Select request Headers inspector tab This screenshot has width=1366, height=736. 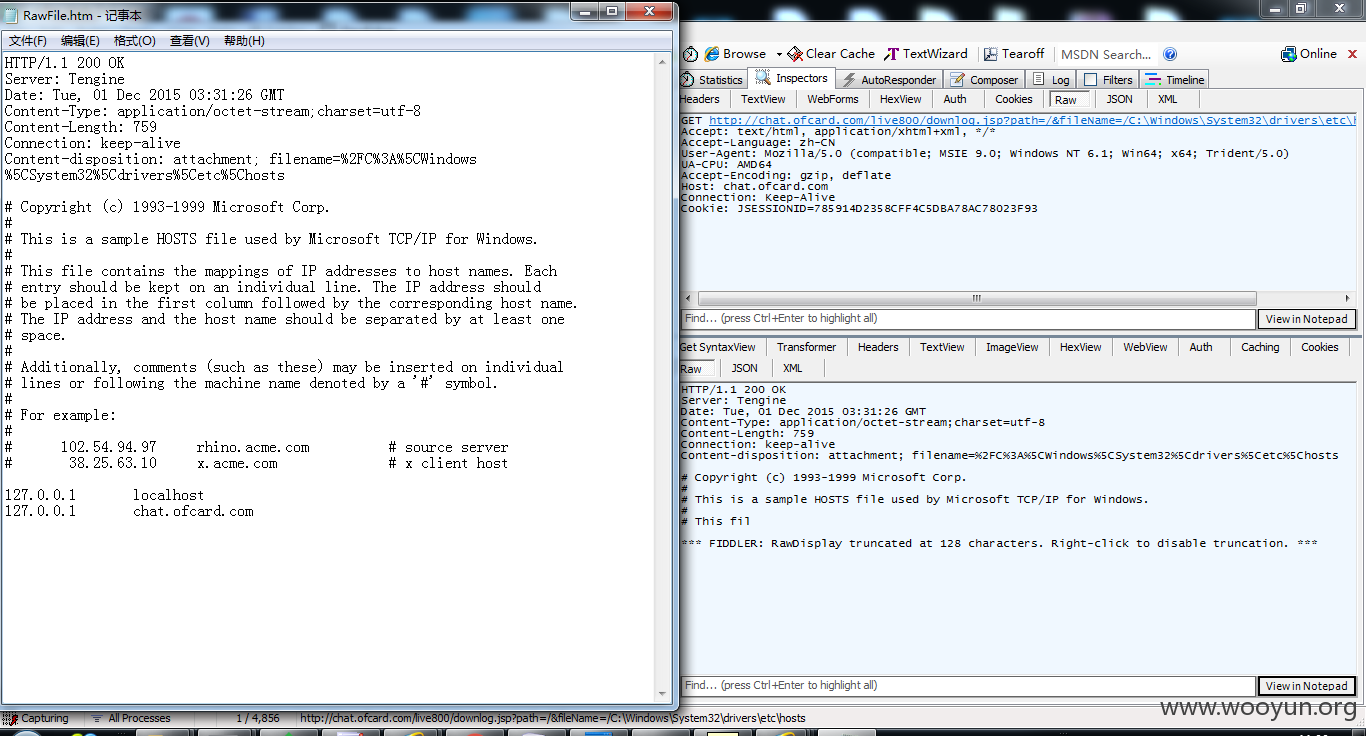700,99
